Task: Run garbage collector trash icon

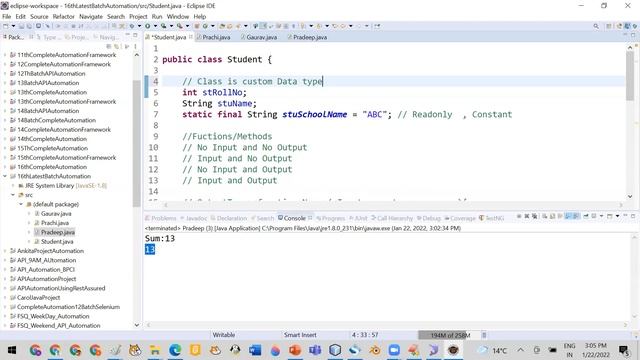Action: pyautogui.click(x=484, y=335)
